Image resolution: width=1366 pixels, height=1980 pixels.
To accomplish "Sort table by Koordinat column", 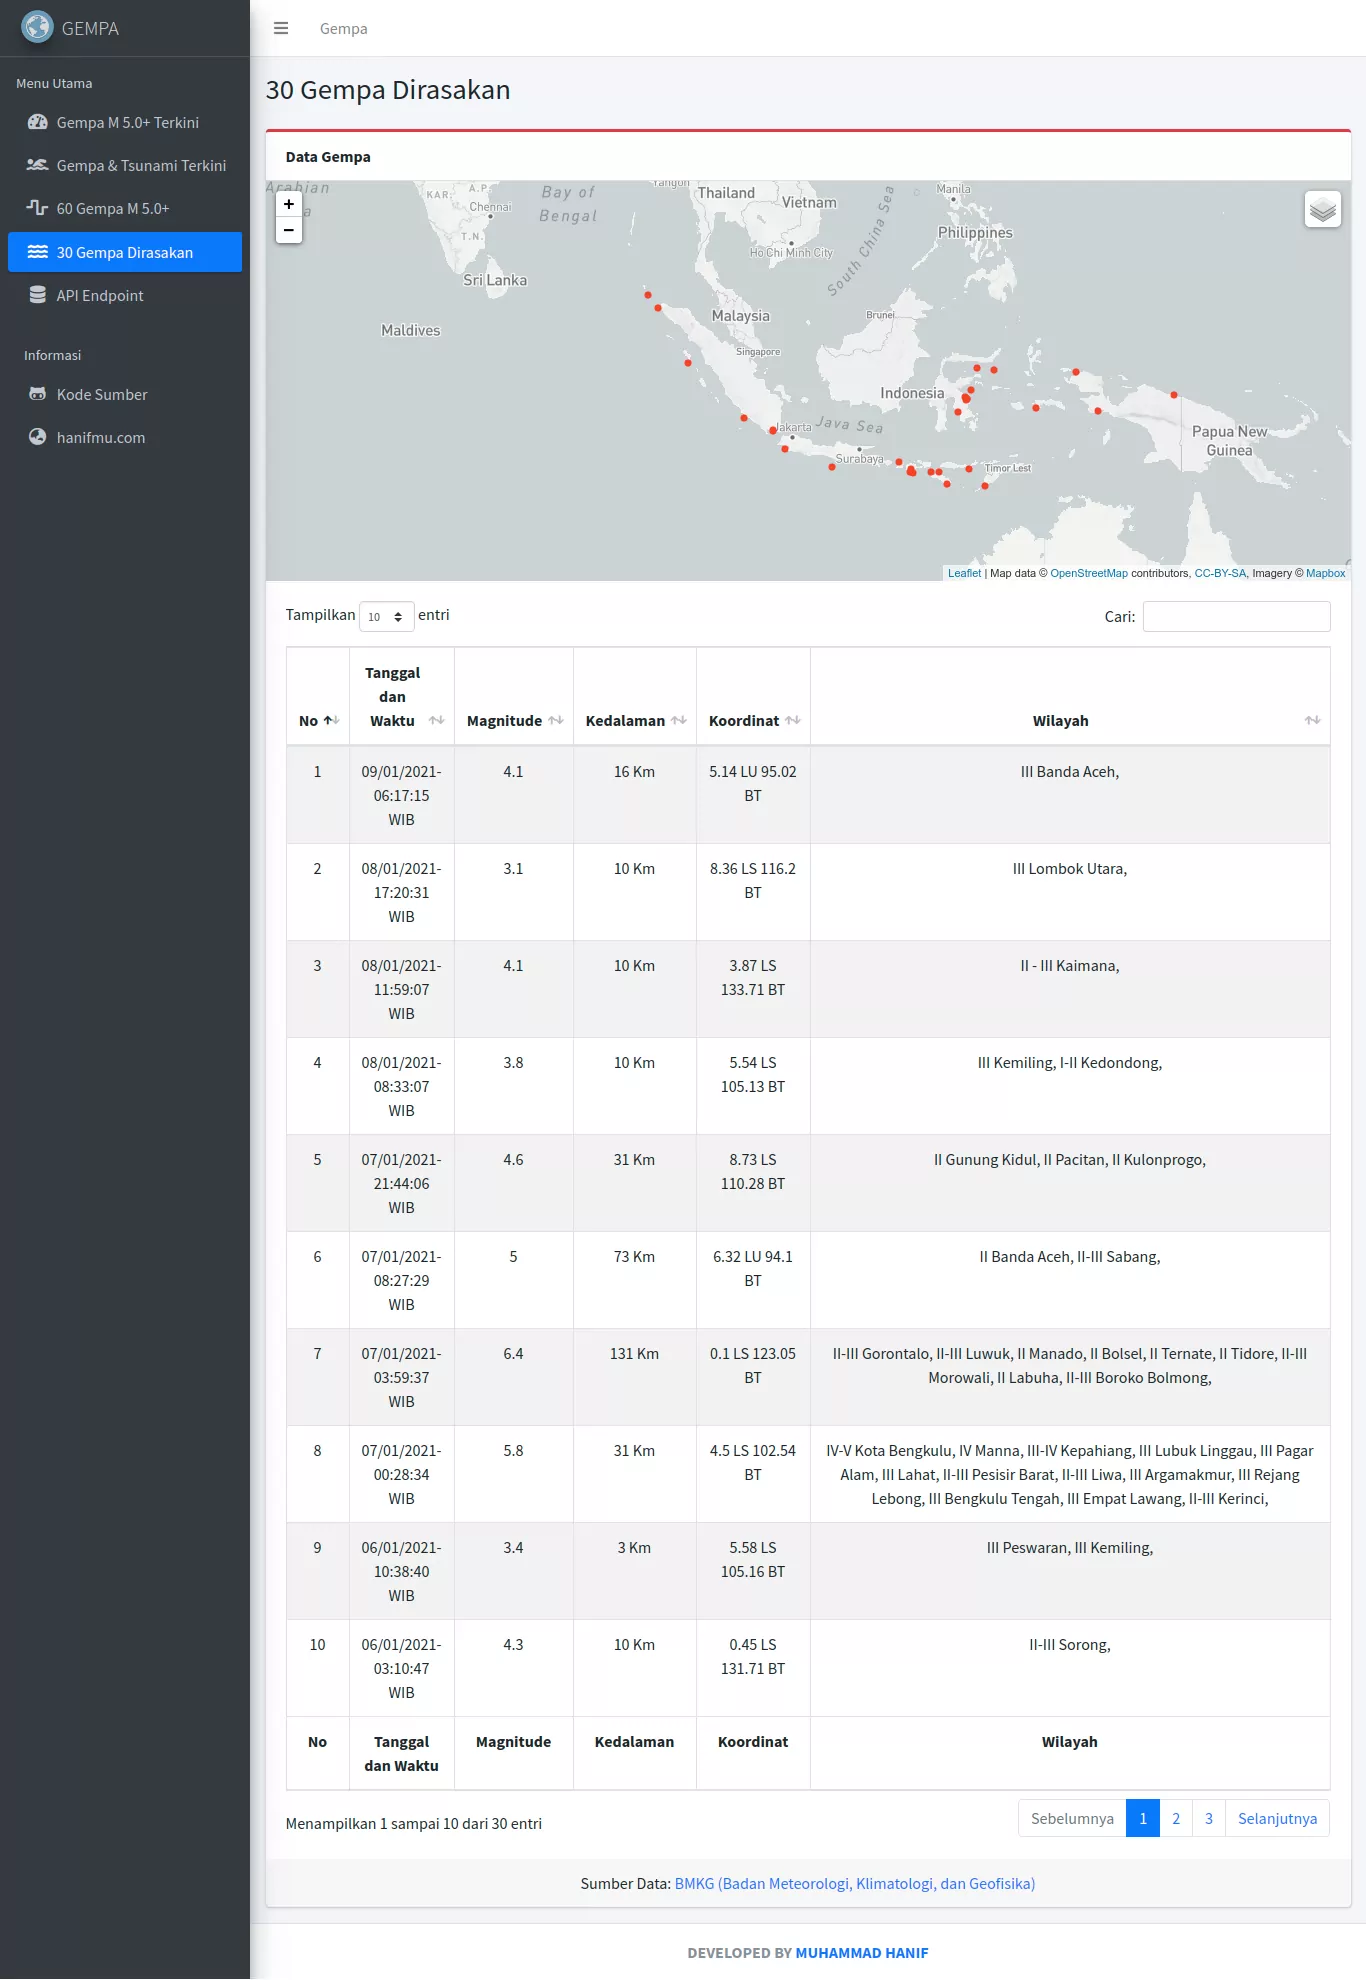I will tap(753, 696).
